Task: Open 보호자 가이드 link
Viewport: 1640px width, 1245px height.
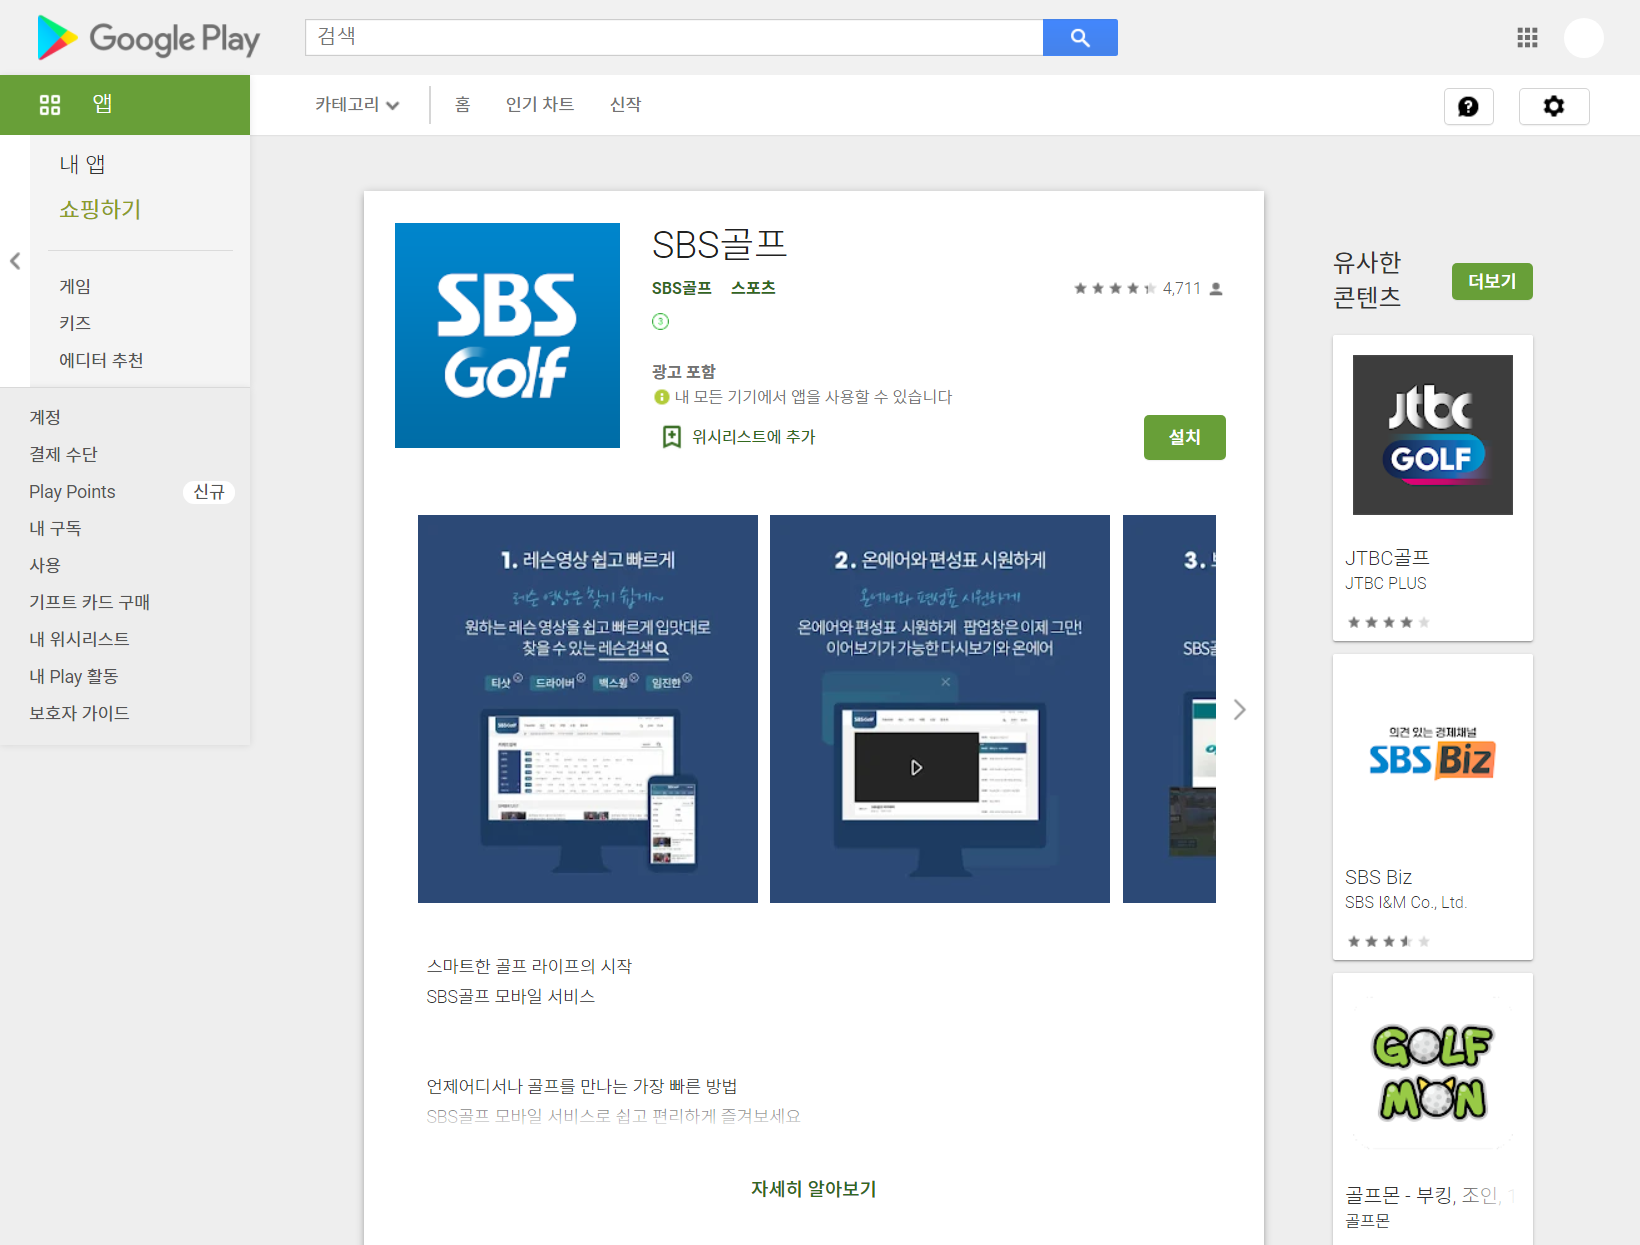Action: [x=79, y=713]
